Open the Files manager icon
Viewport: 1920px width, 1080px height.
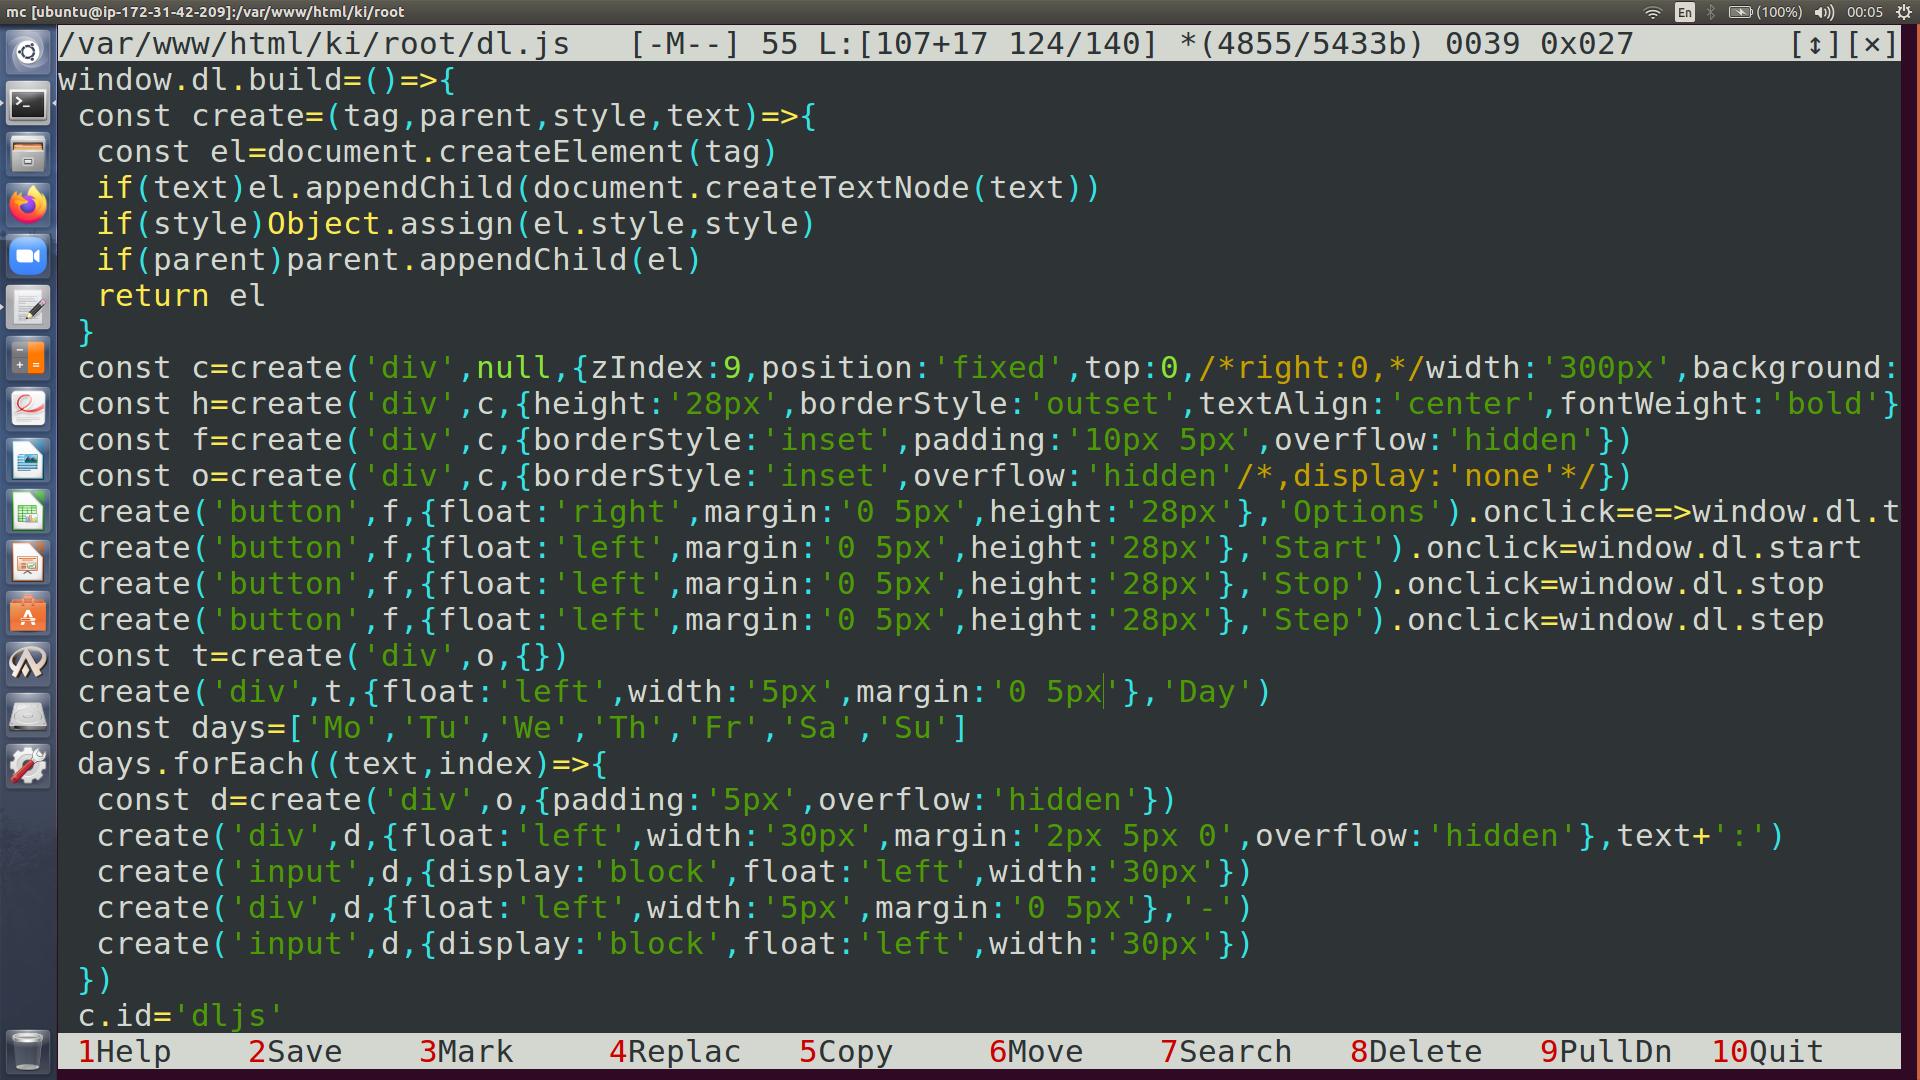[28, 155]
